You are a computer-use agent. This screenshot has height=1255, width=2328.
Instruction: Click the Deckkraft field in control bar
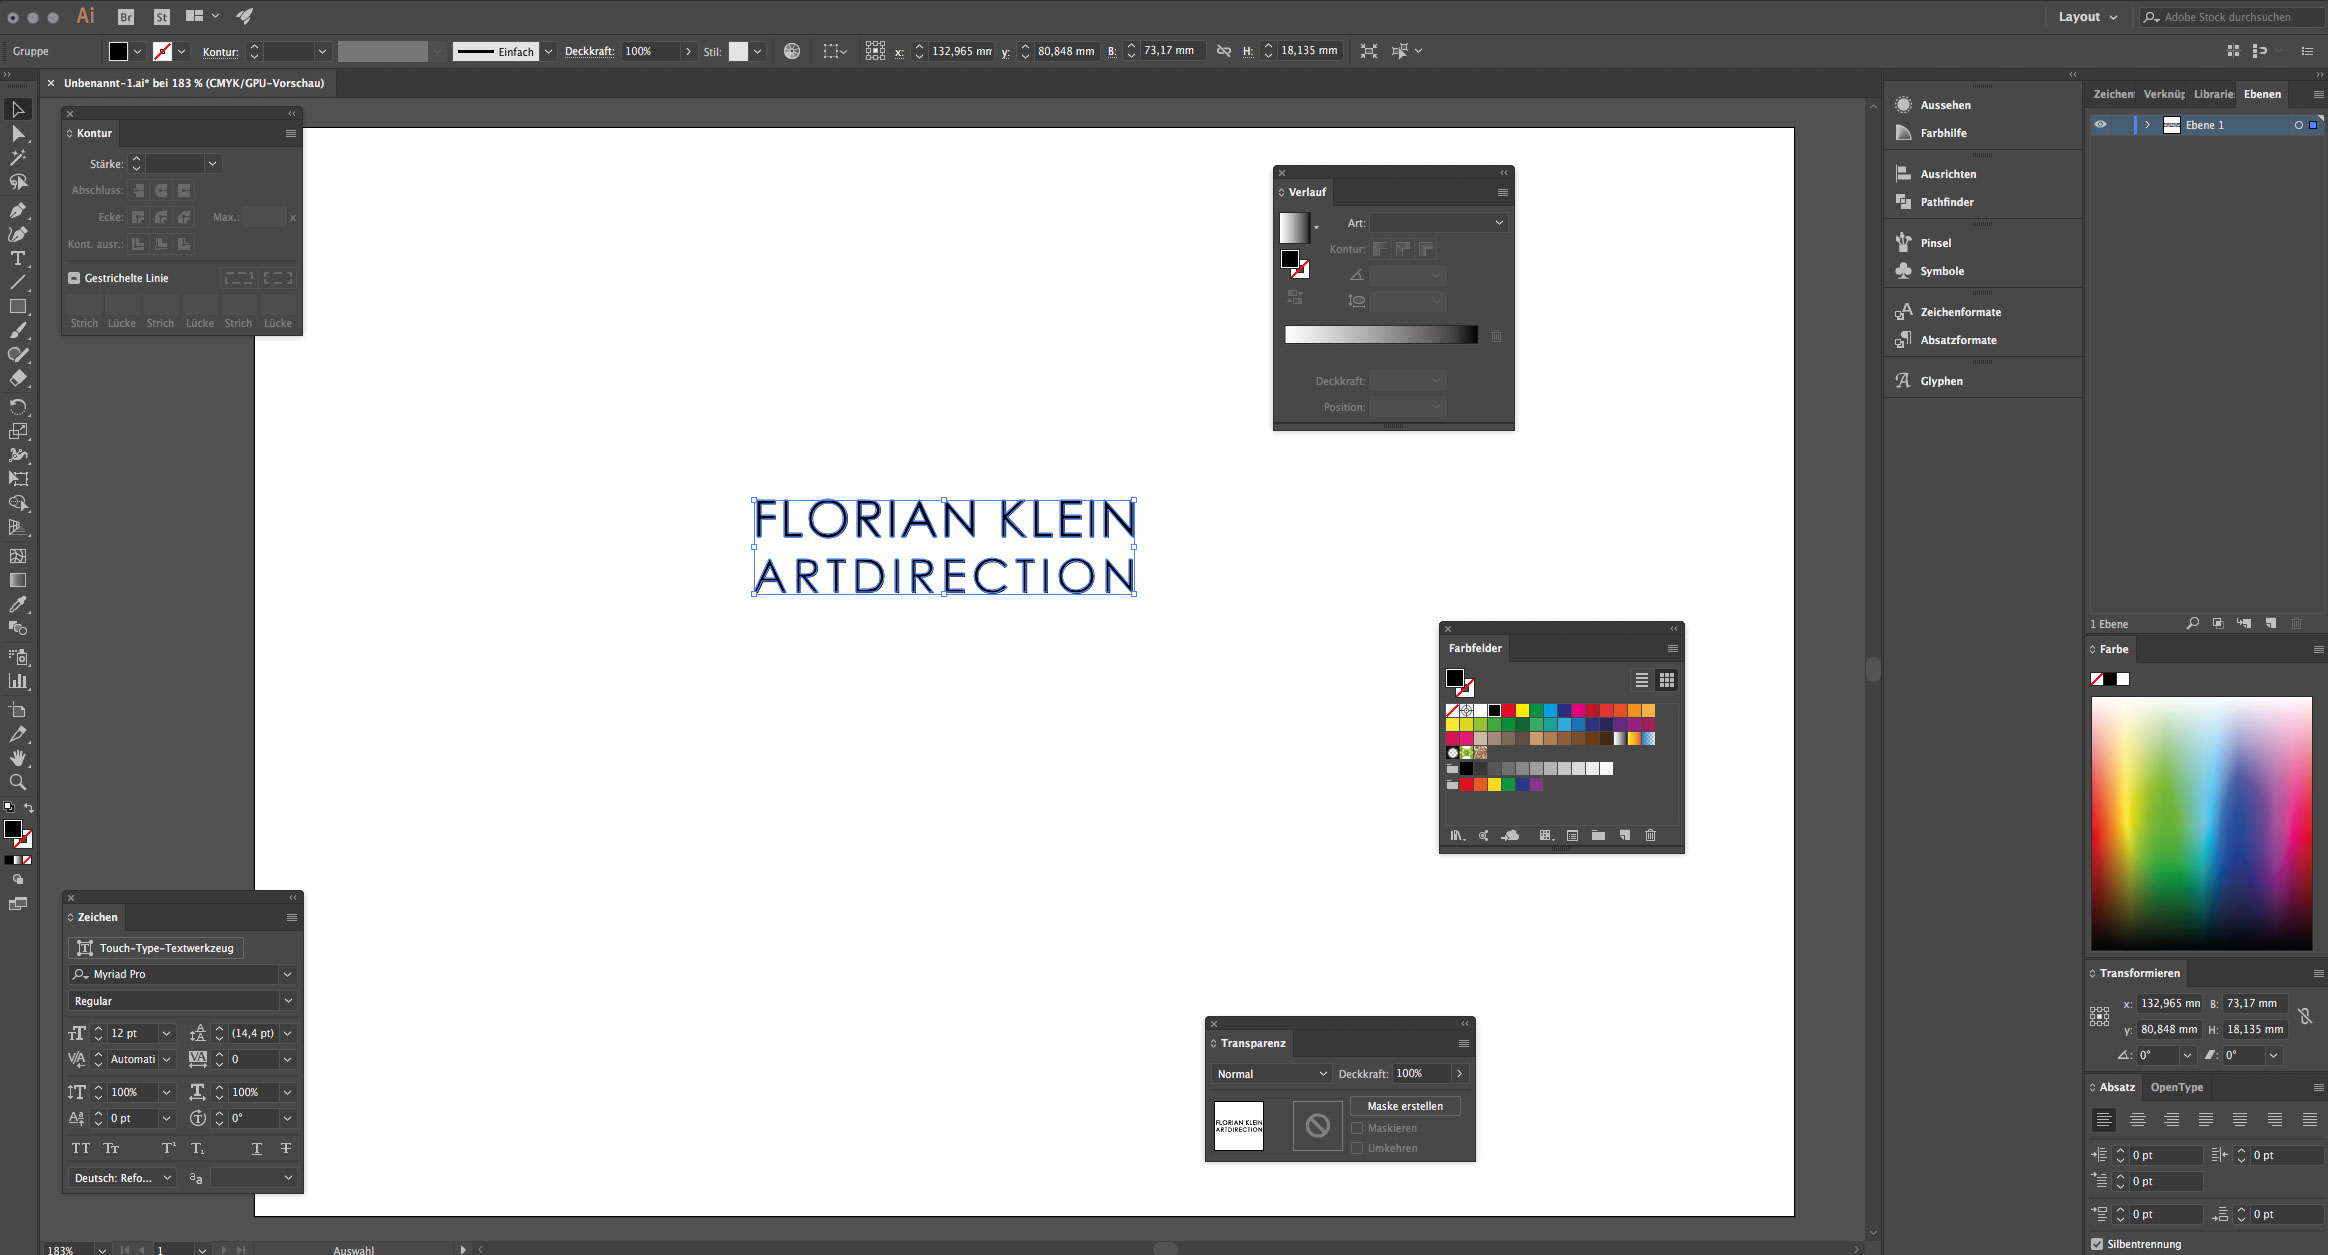(x=650, y=51)
